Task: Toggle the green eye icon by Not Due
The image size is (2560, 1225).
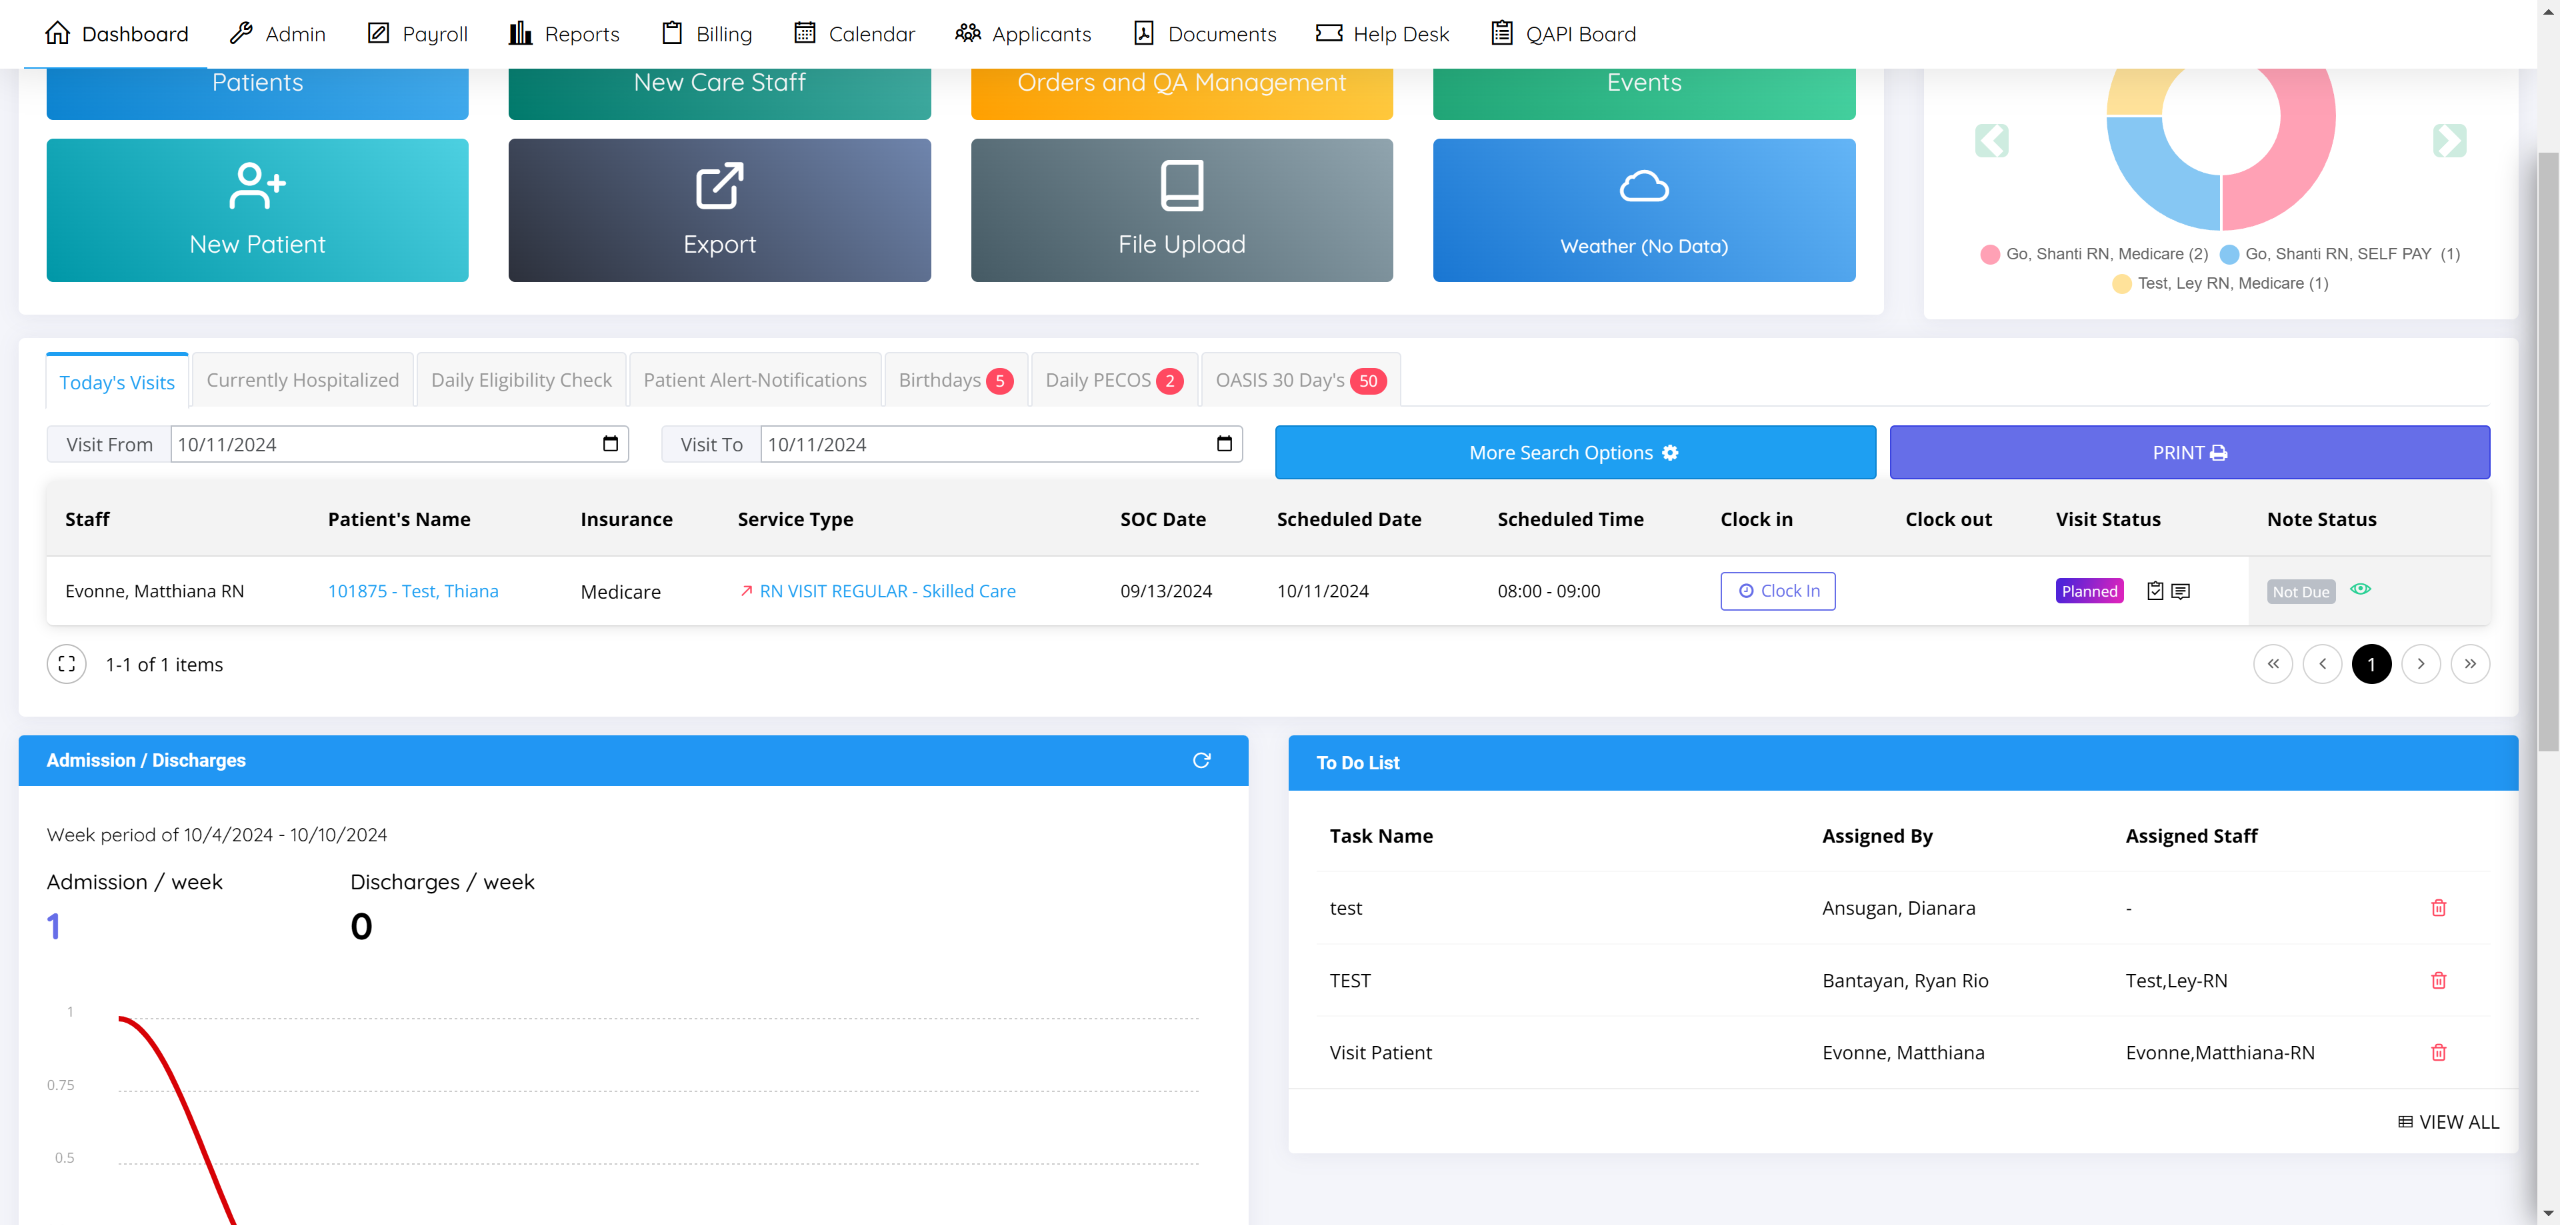Action: [x=2360, y=589]
